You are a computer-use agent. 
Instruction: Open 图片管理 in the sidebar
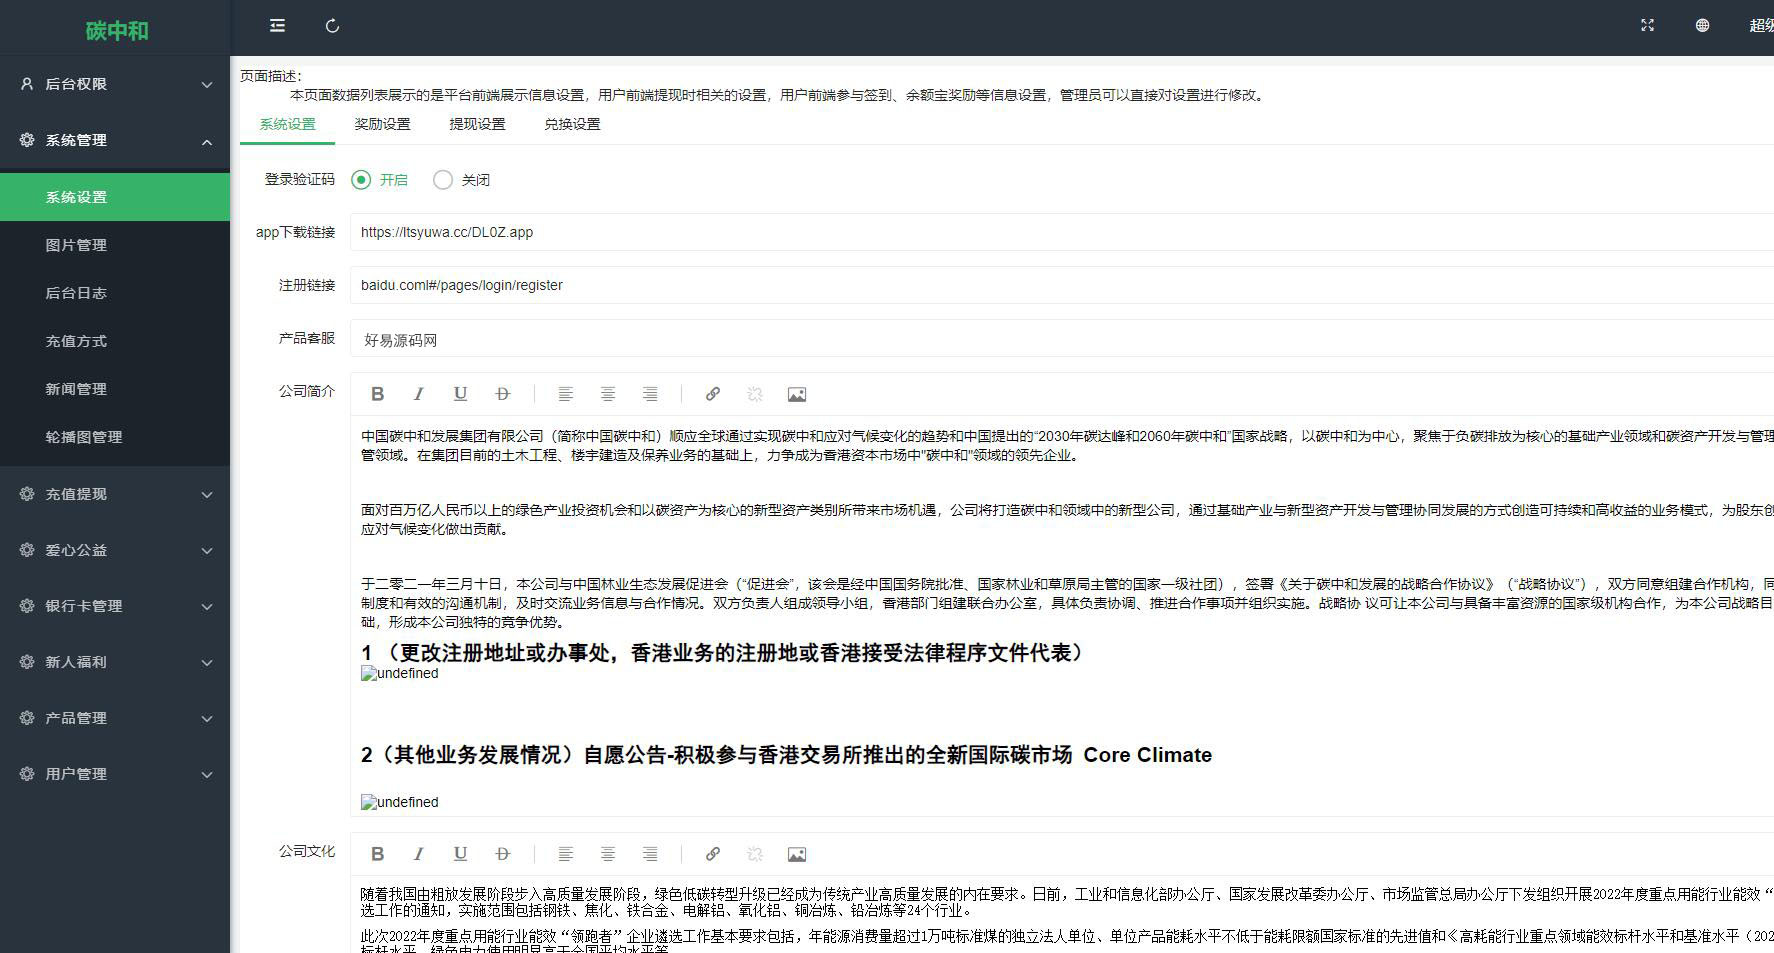[x=115, y=245]
